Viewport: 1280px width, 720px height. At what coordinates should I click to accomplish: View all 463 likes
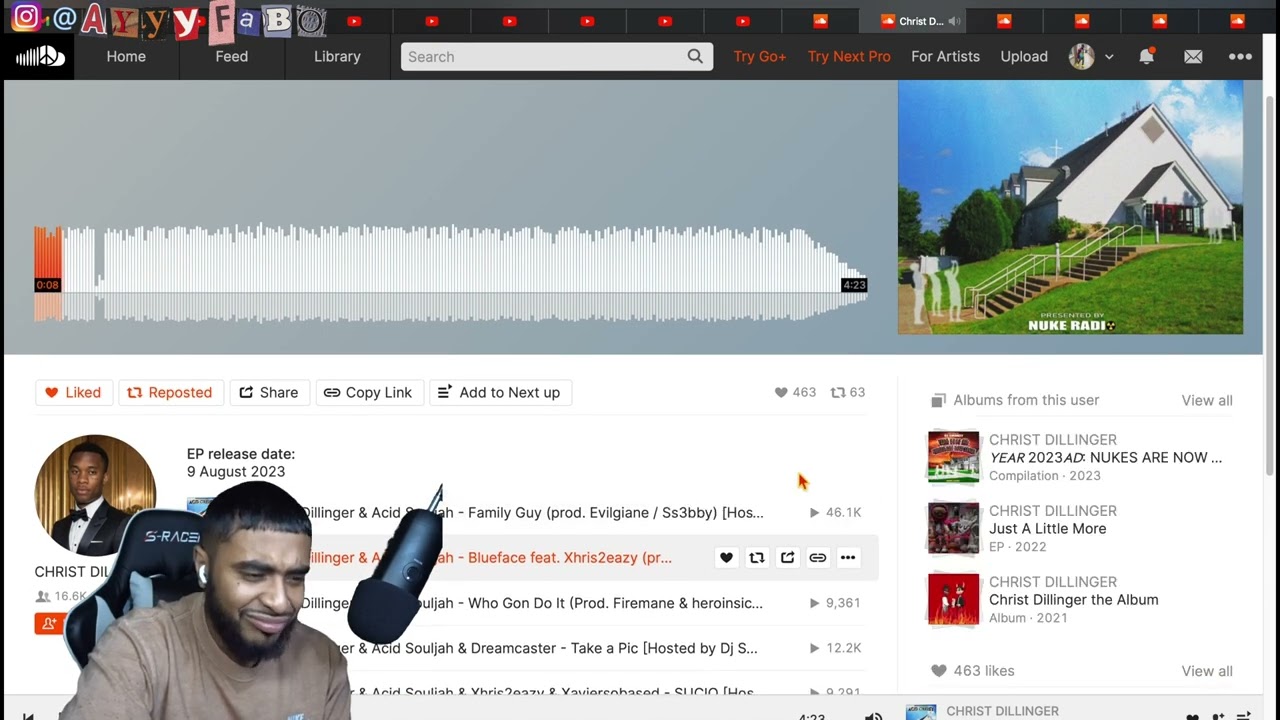(x=1207, y=671)
